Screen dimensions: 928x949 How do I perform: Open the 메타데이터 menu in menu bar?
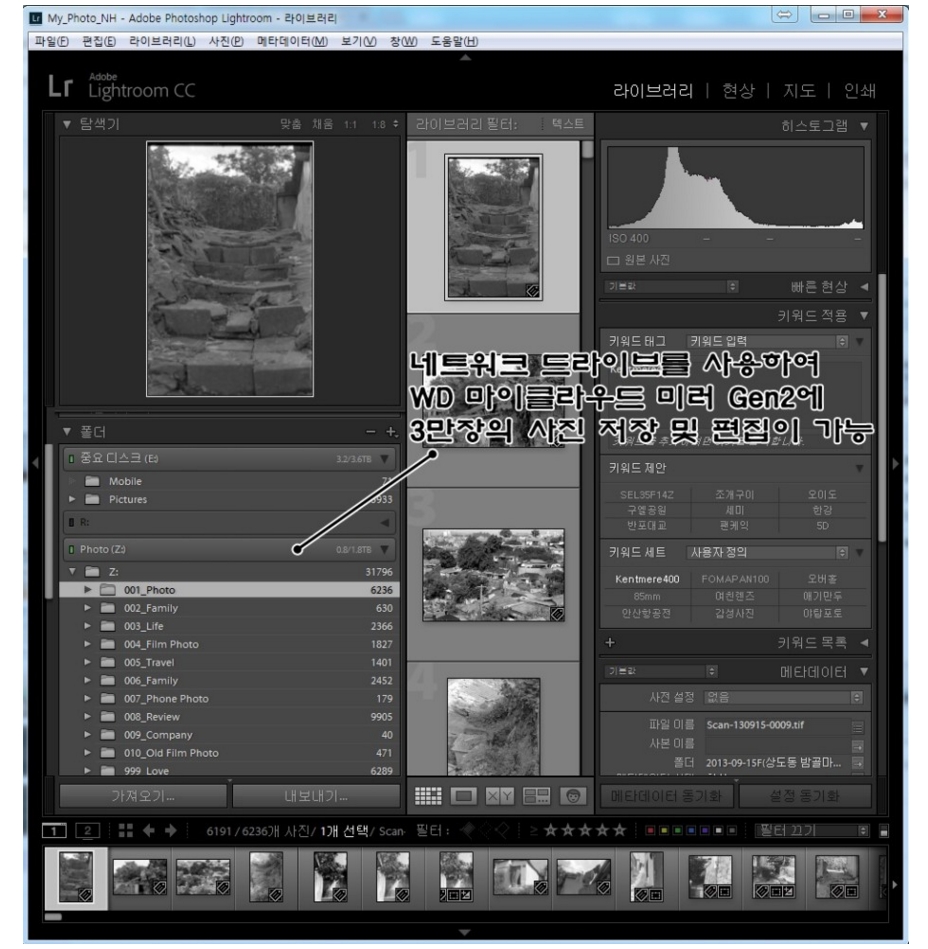pos(292,41)
